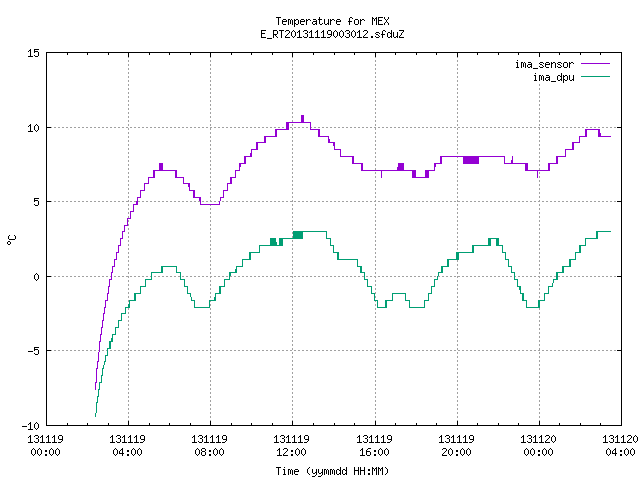Screen dimensions: 640x480
Task: Click the '°C' y-axis unit label
Action: 11,240
